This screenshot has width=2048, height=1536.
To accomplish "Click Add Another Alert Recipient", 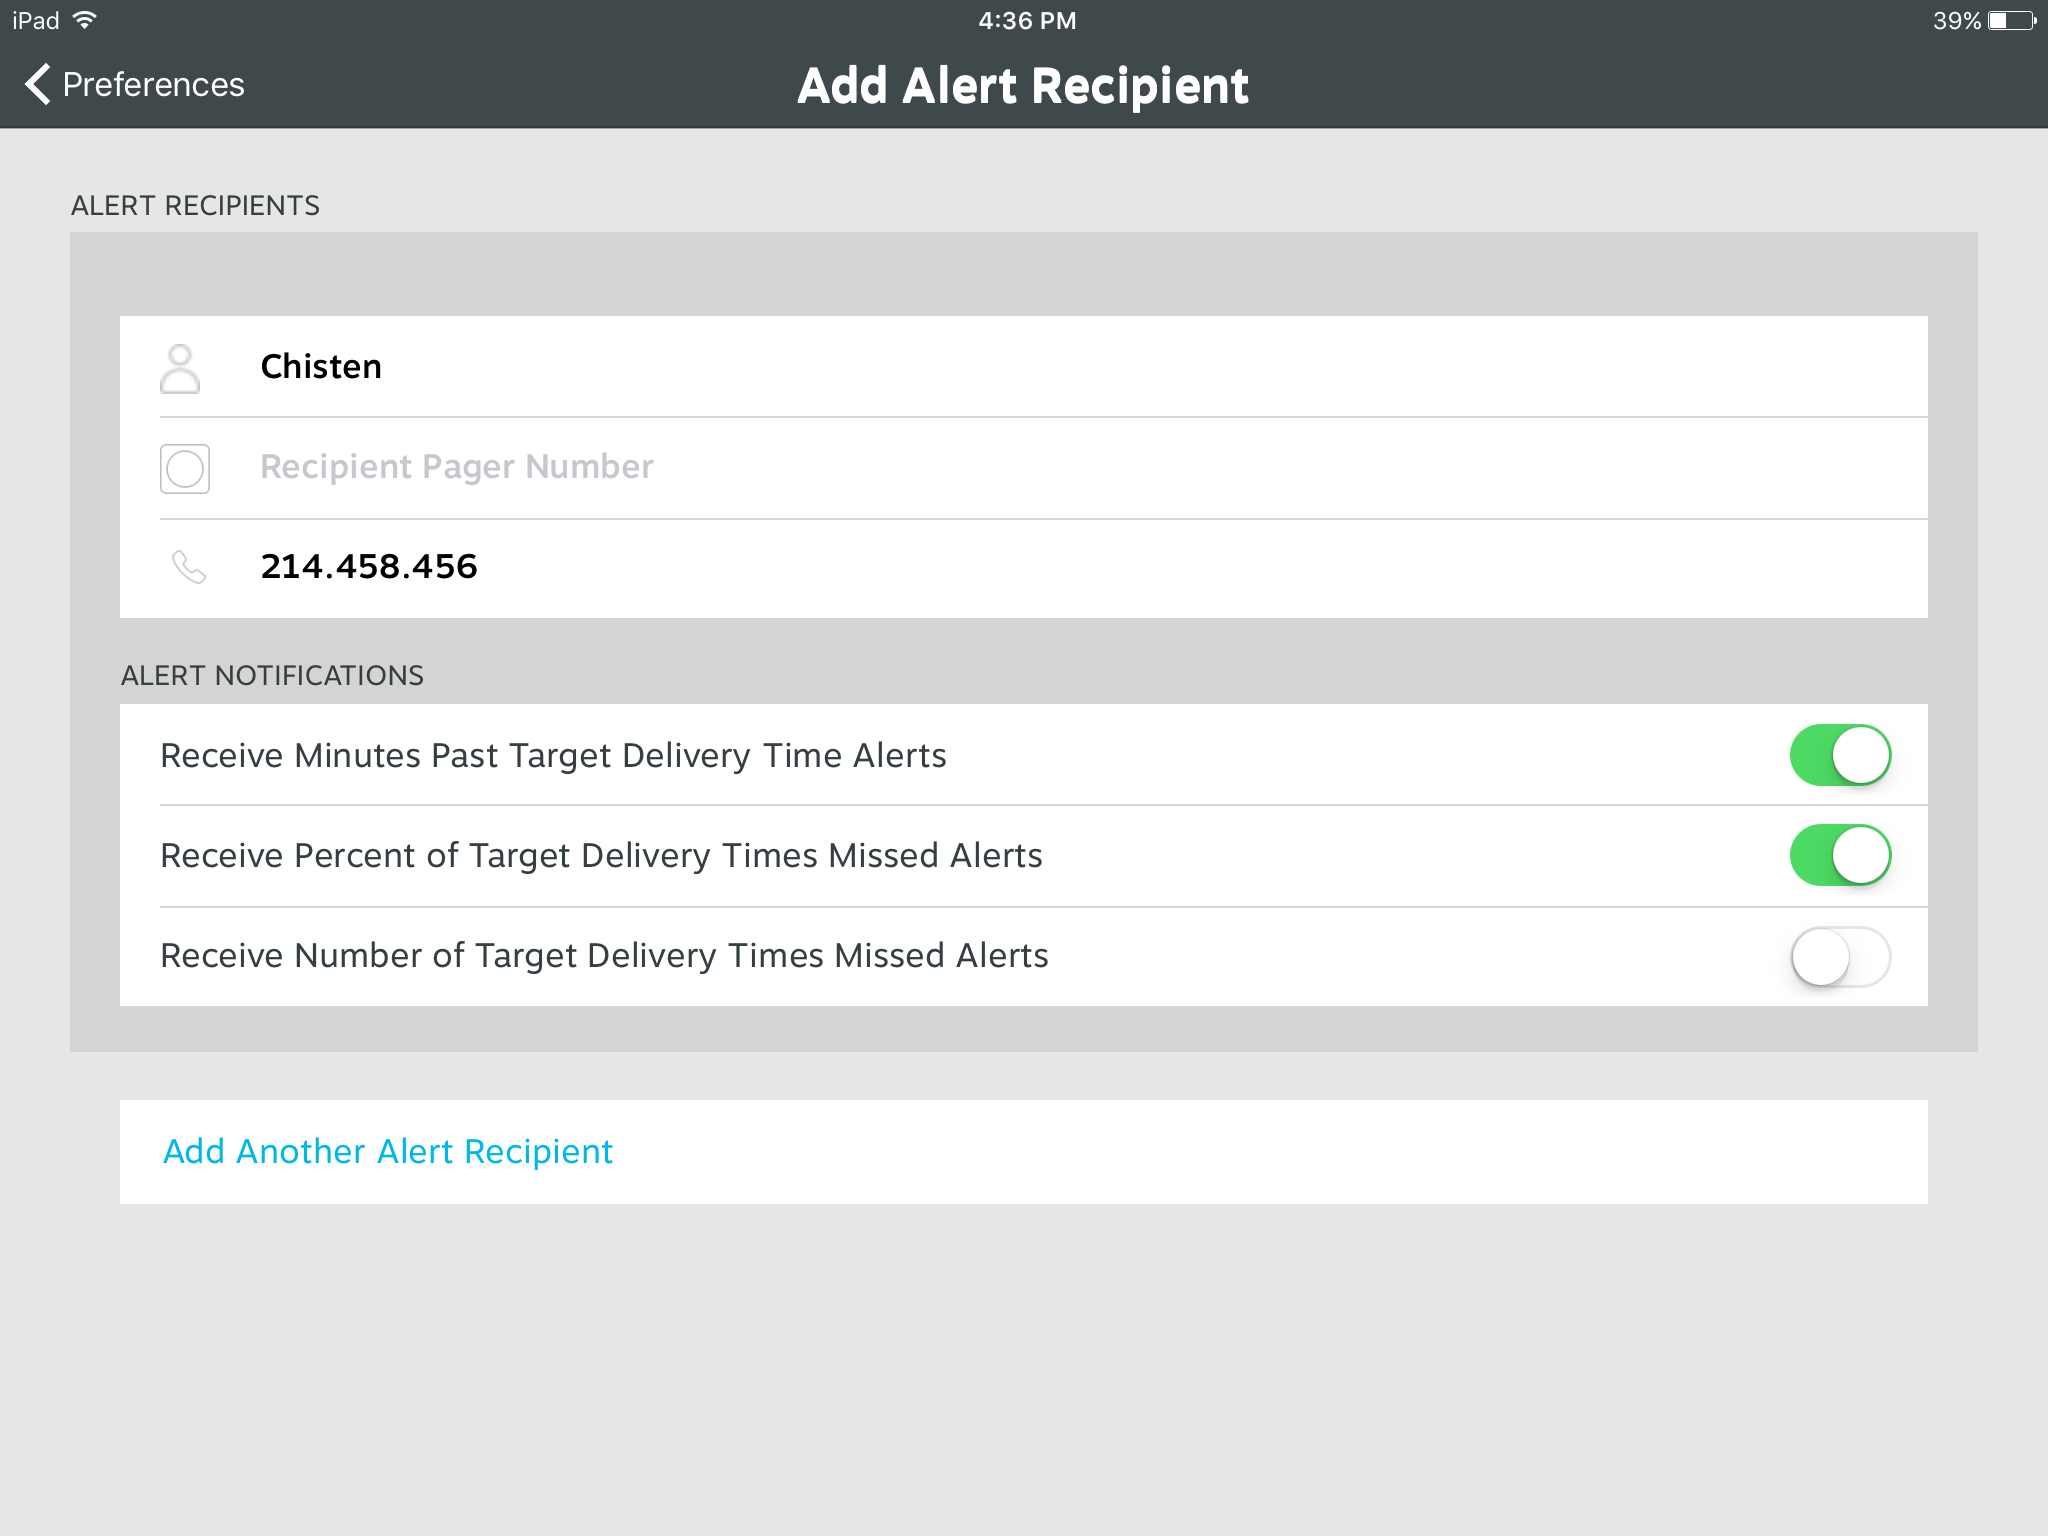I will coord(1024,1152).
